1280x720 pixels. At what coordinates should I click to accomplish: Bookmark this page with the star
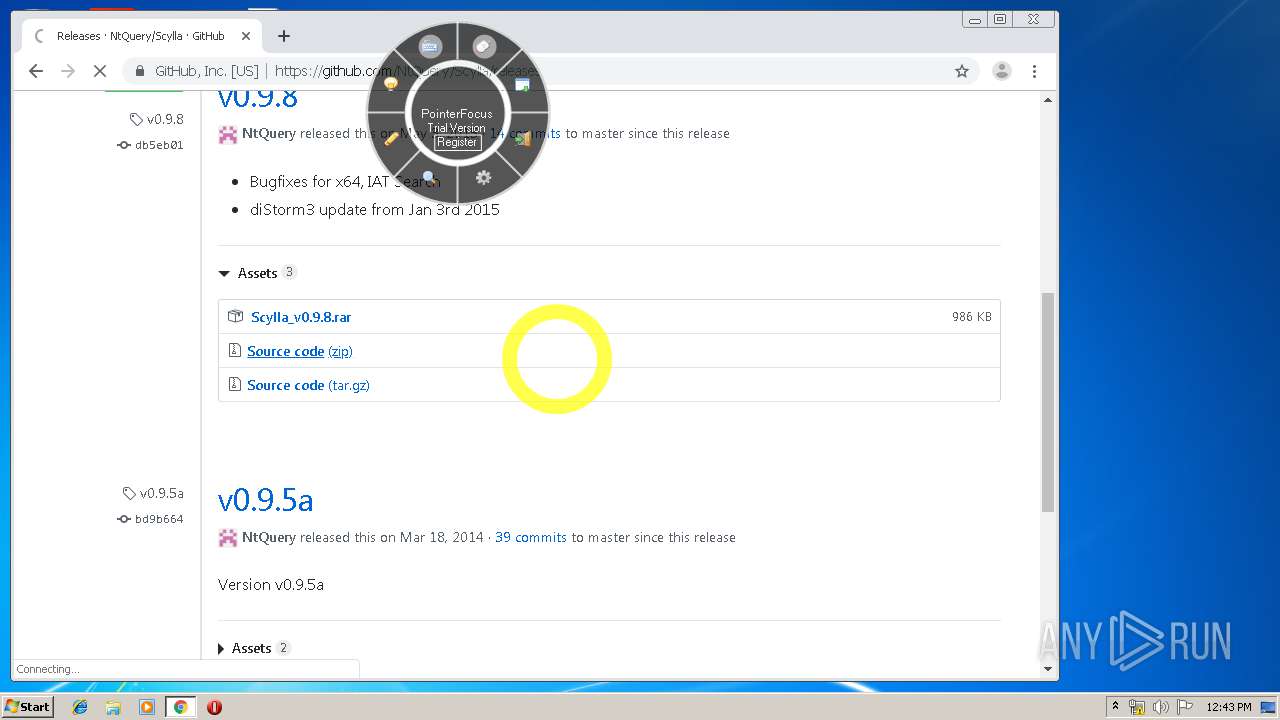[x=962, y=71]
